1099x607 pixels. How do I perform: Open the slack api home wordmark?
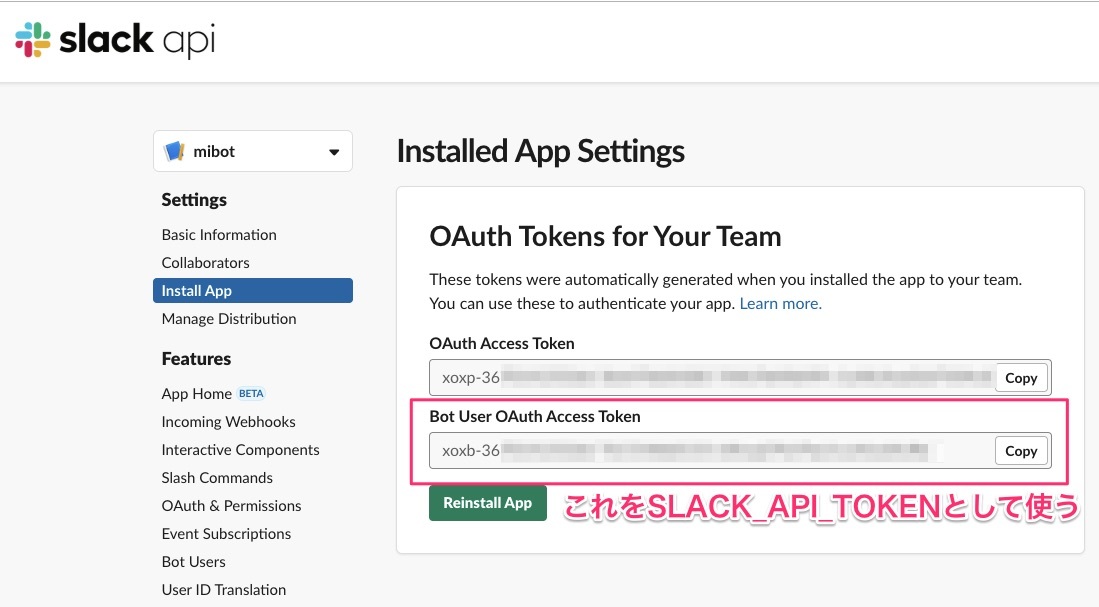pyautogui.click(x=137, y=39)
